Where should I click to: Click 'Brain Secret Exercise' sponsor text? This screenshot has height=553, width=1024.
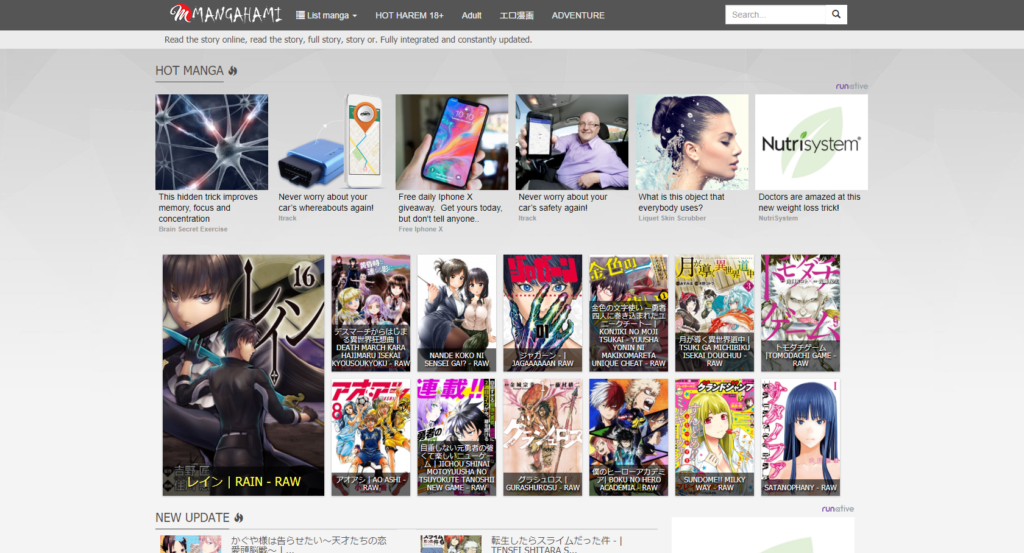coord(193,229)
